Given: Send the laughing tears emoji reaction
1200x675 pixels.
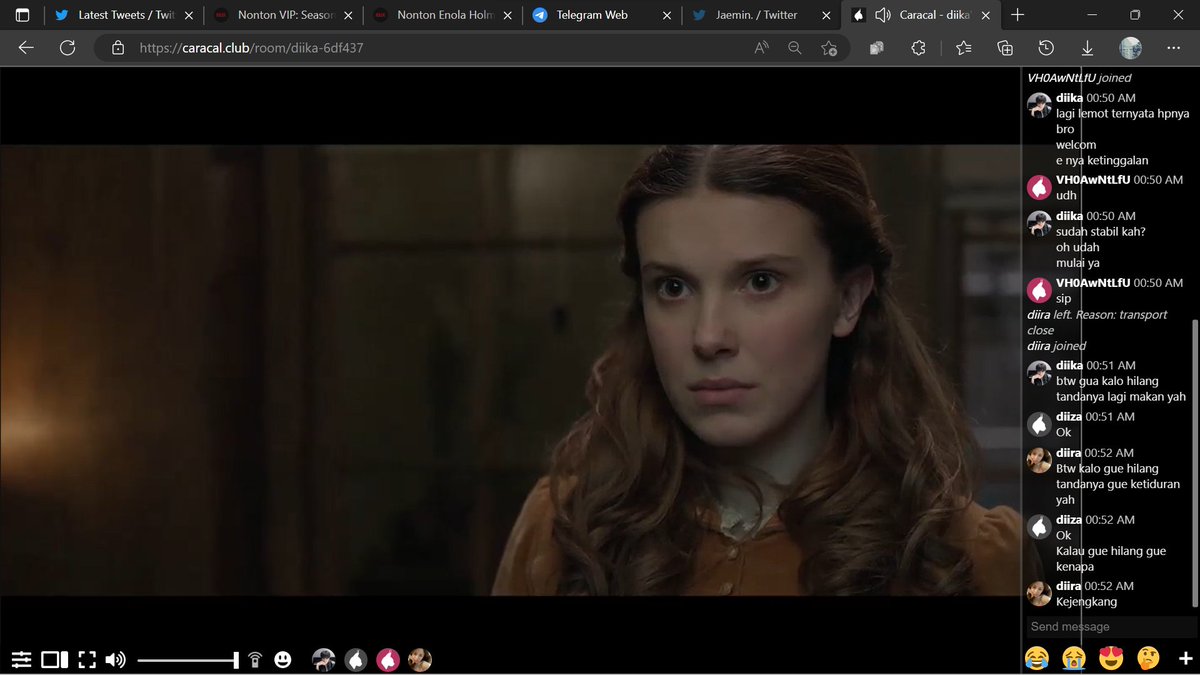Looking at the screenshot, I should (1037, 657).
